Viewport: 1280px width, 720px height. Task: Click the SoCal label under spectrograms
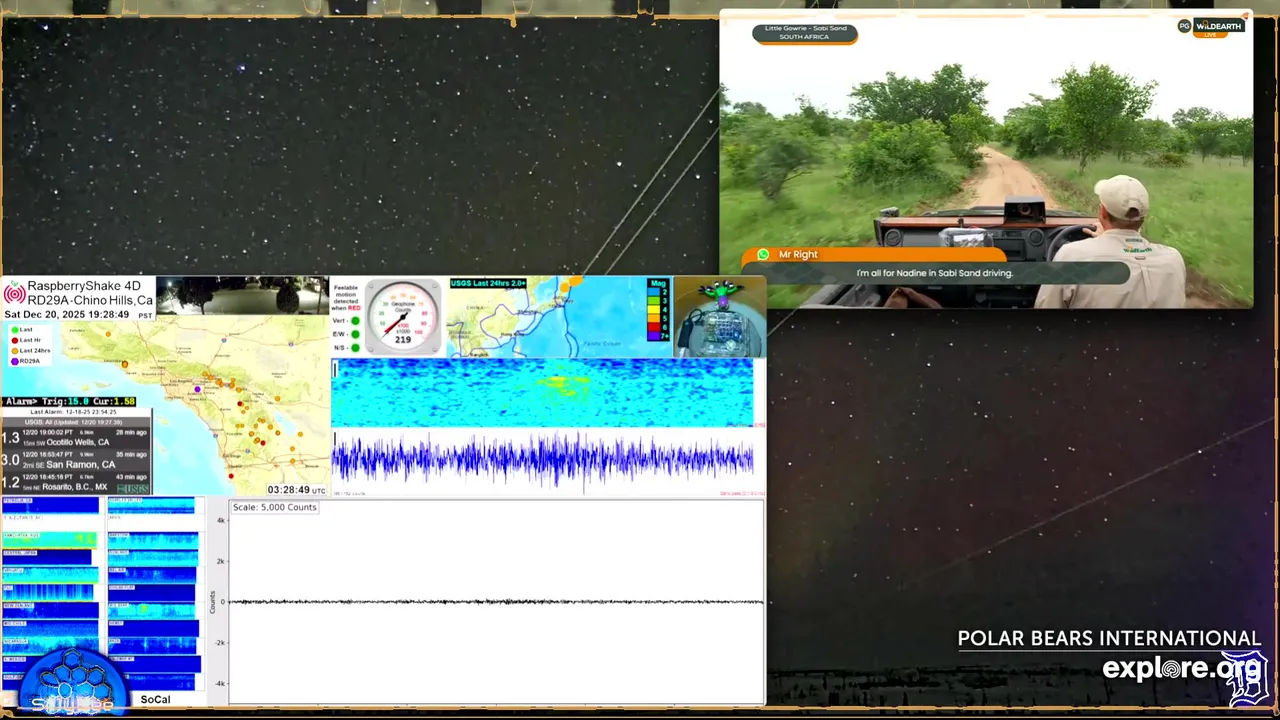155,699
